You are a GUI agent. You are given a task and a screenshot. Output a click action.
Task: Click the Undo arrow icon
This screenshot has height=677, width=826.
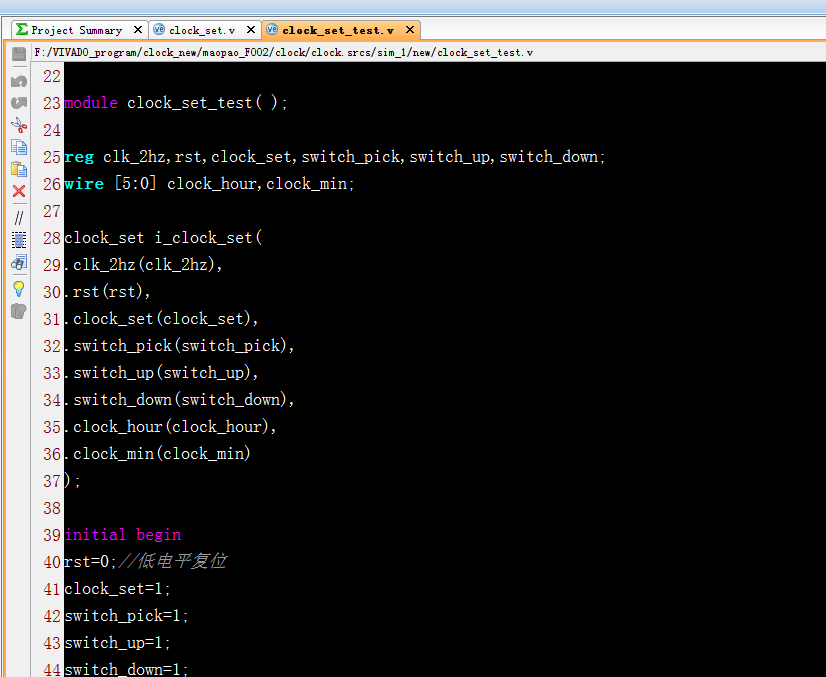point(19,81)
